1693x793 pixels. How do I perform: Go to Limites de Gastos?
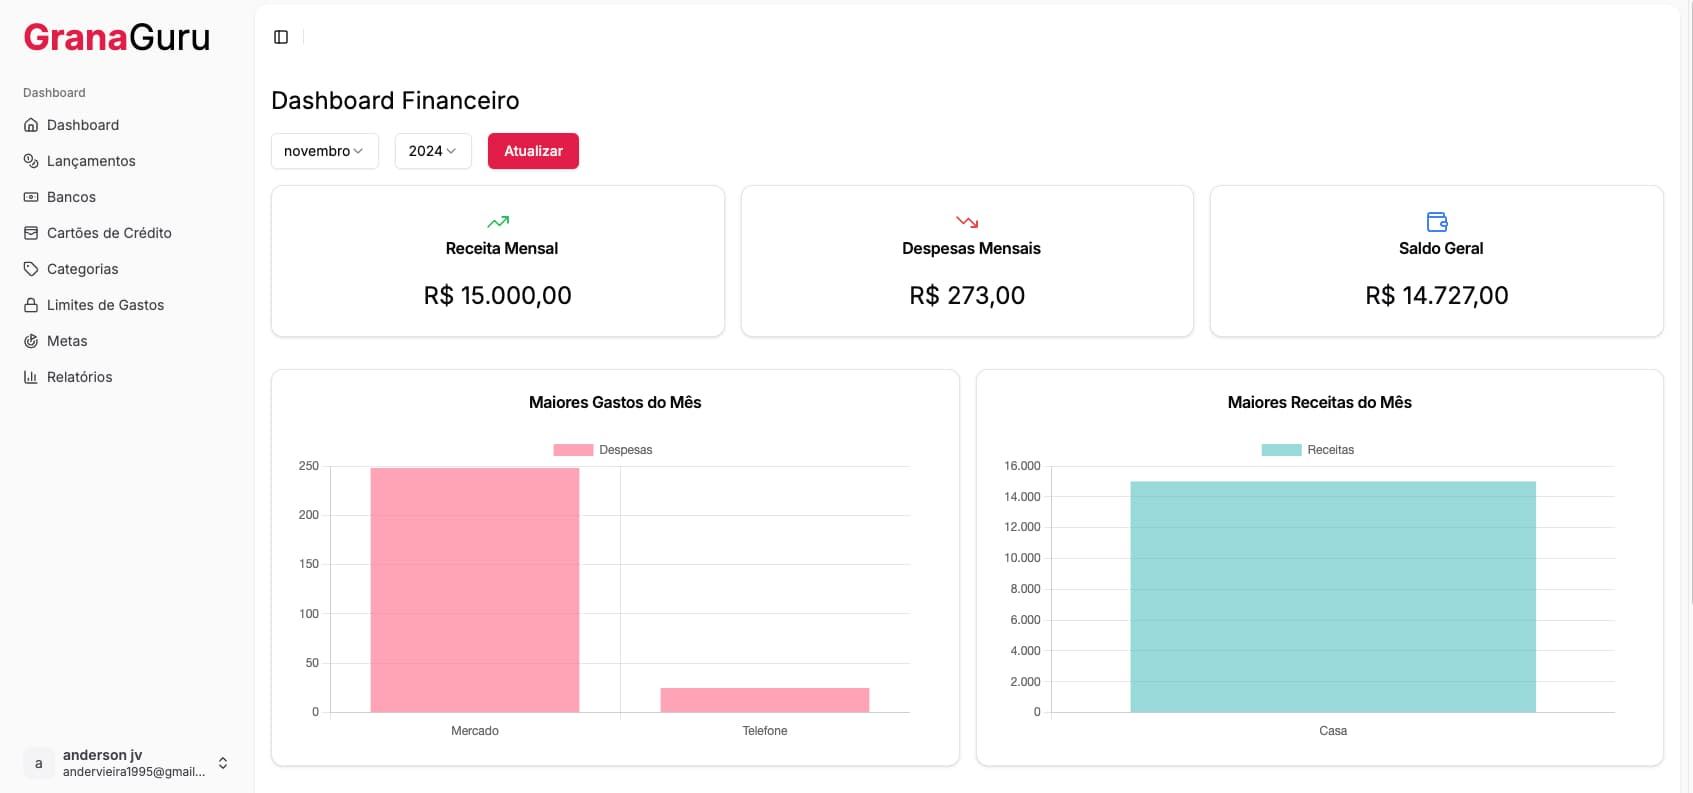(x=127, y=305)
